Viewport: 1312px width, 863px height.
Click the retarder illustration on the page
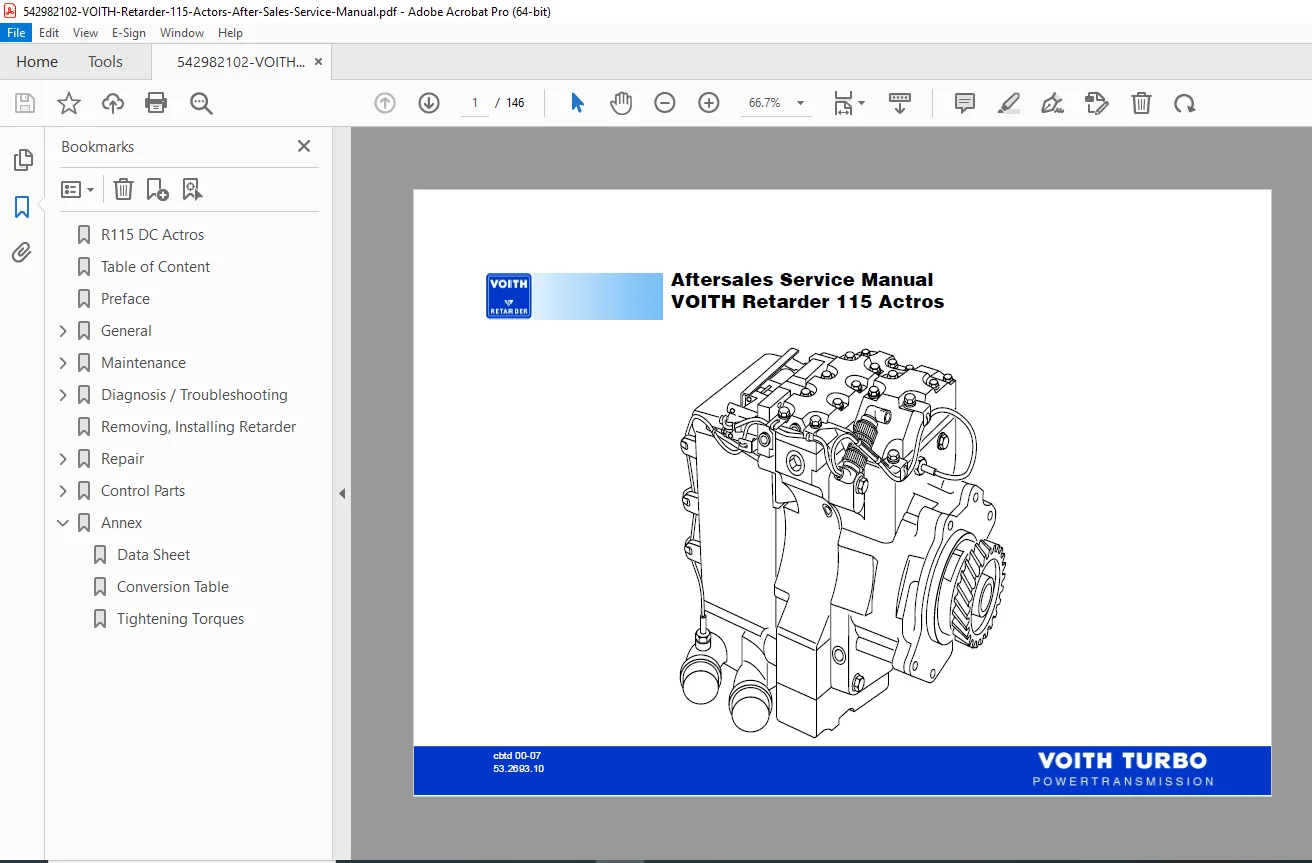click(842, 541)
